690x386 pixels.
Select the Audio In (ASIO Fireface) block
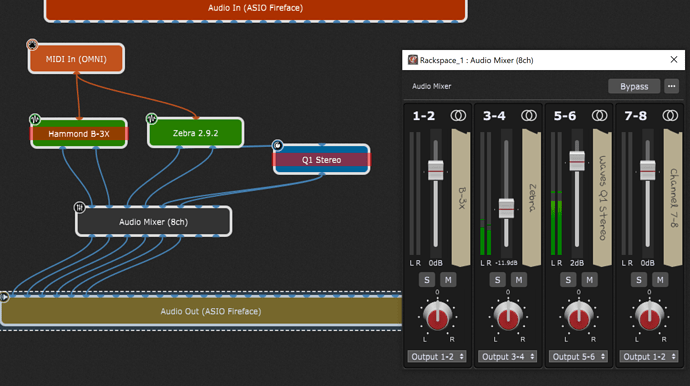(256, 8)
